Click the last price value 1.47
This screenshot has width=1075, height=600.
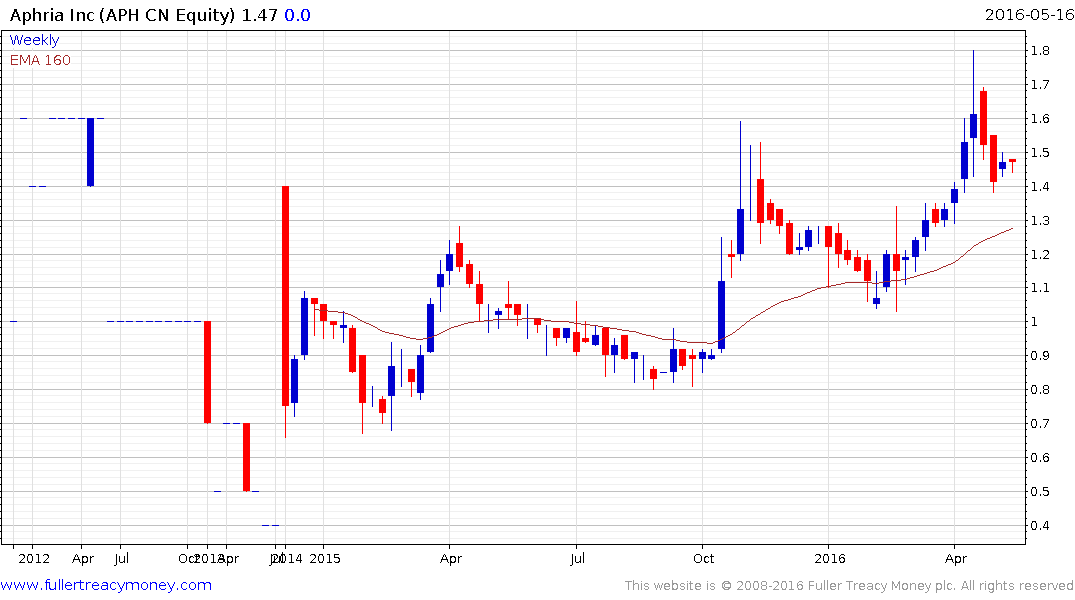coord(259,15)
